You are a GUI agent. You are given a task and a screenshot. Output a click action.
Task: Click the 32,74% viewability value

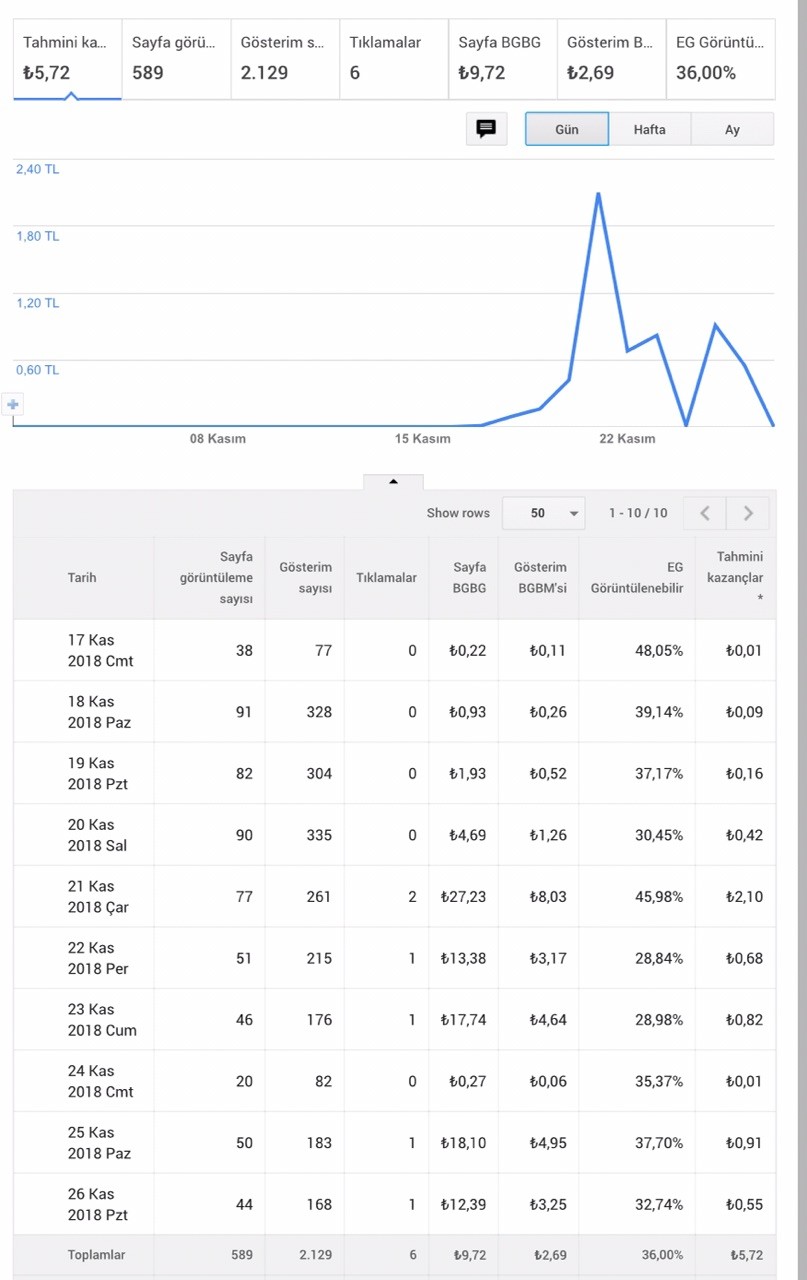[659, 1205]
